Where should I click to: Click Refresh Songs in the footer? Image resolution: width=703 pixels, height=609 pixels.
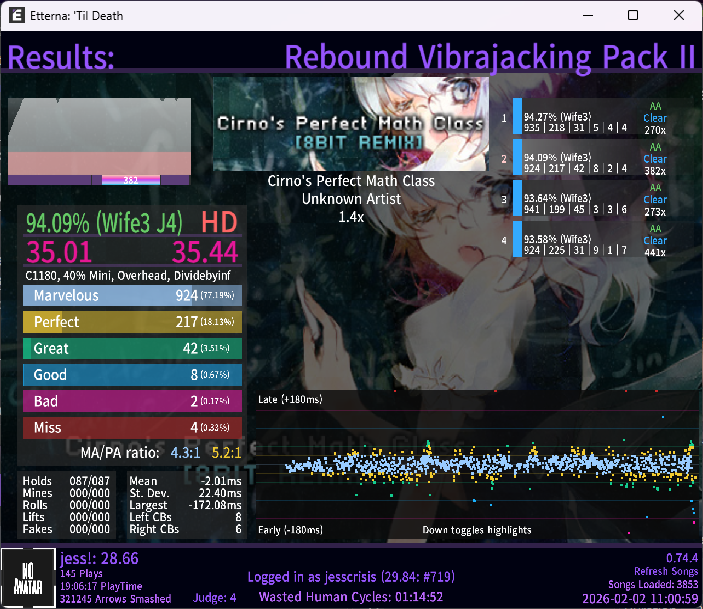665,570
